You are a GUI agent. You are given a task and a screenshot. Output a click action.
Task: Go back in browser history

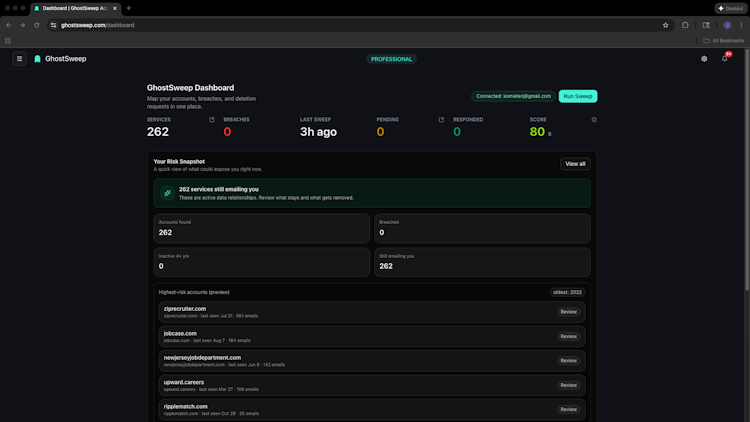click(x=9, y=25)
